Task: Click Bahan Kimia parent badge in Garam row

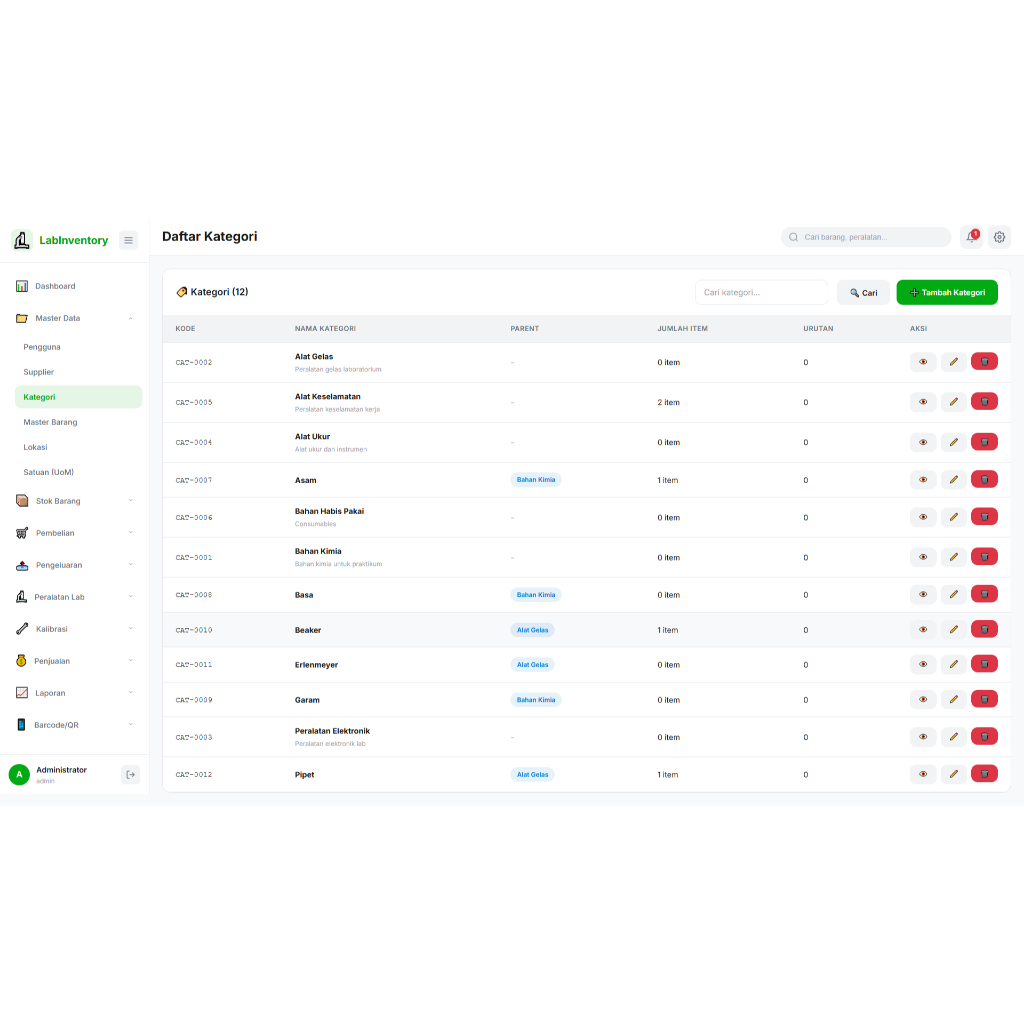Action: pos(536,699)
